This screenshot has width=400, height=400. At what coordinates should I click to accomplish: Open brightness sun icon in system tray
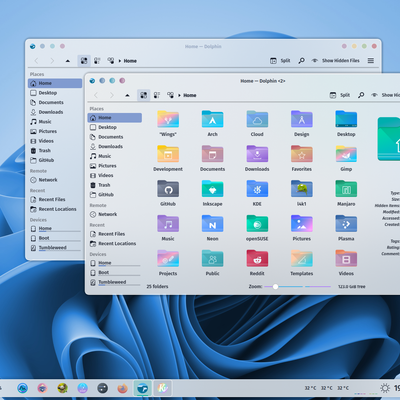pos(385,388)
